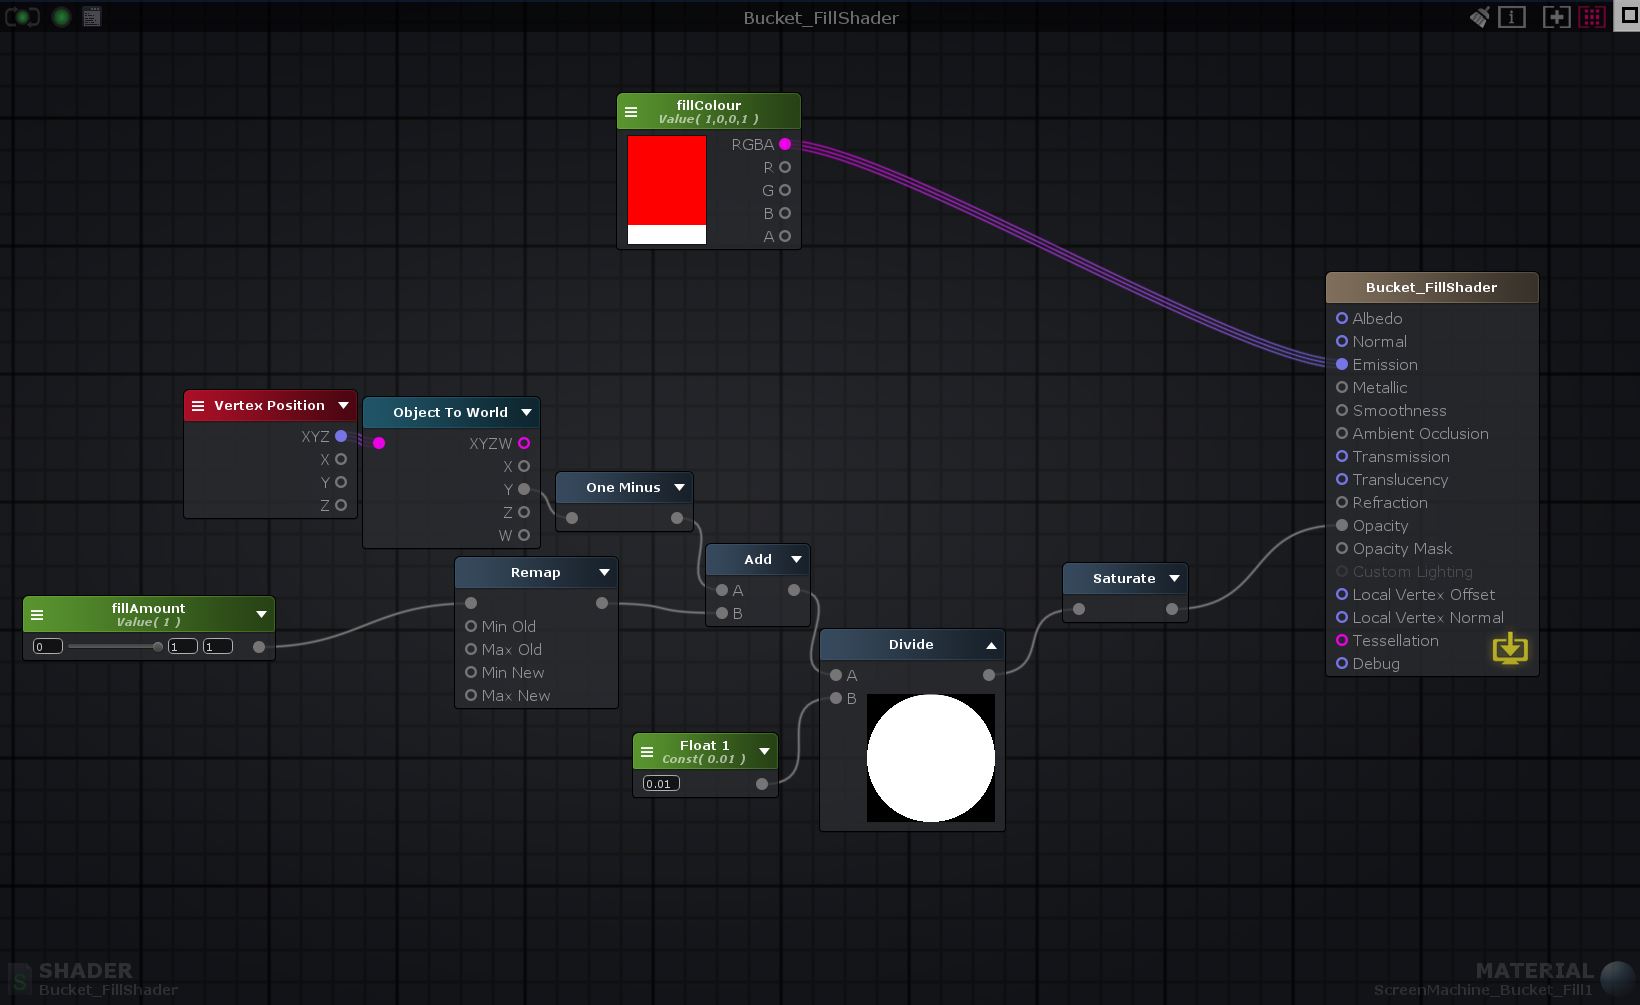This screenshot has width=1640, height=1005.
Task: Click the fillColour R output port
Action: pos(785,167)
